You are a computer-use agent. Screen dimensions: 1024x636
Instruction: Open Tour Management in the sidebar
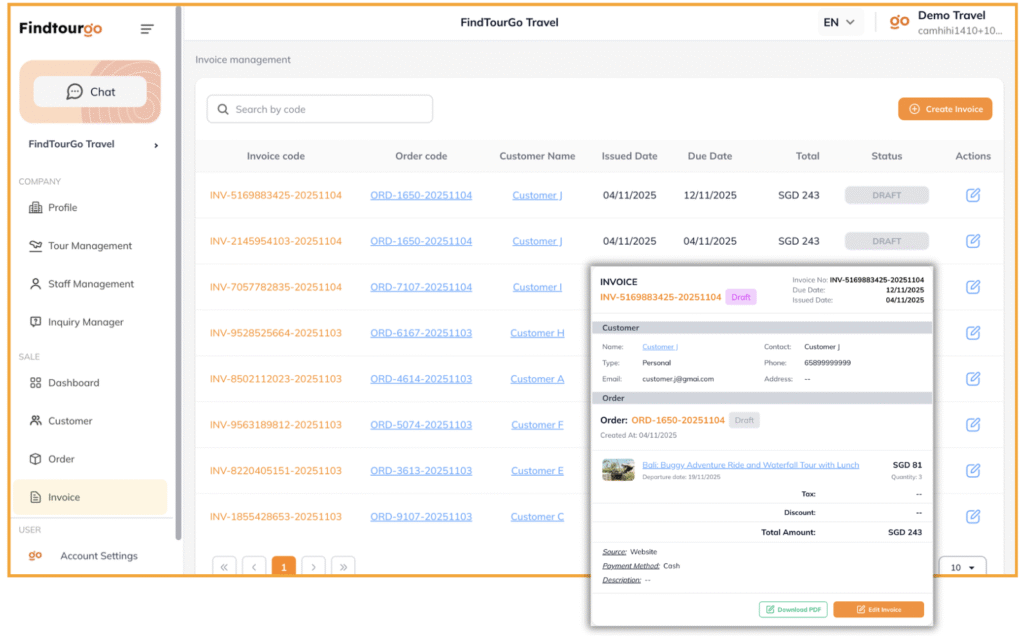(89, 246)
